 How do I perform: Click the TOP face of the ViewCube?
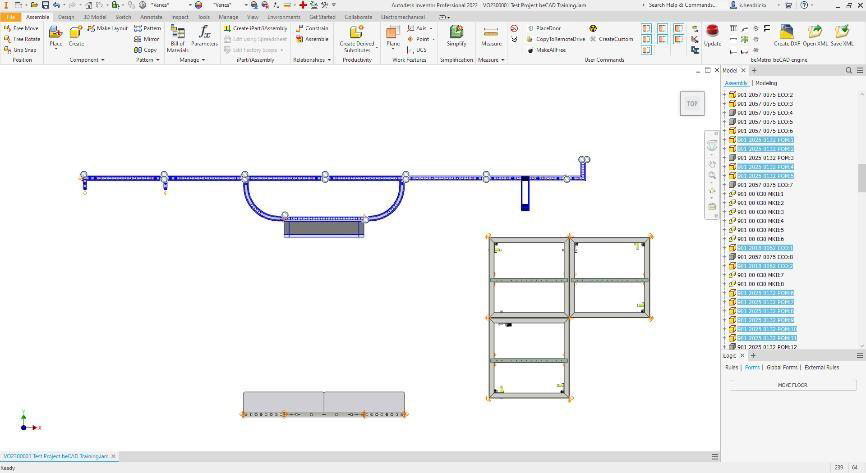691,103
